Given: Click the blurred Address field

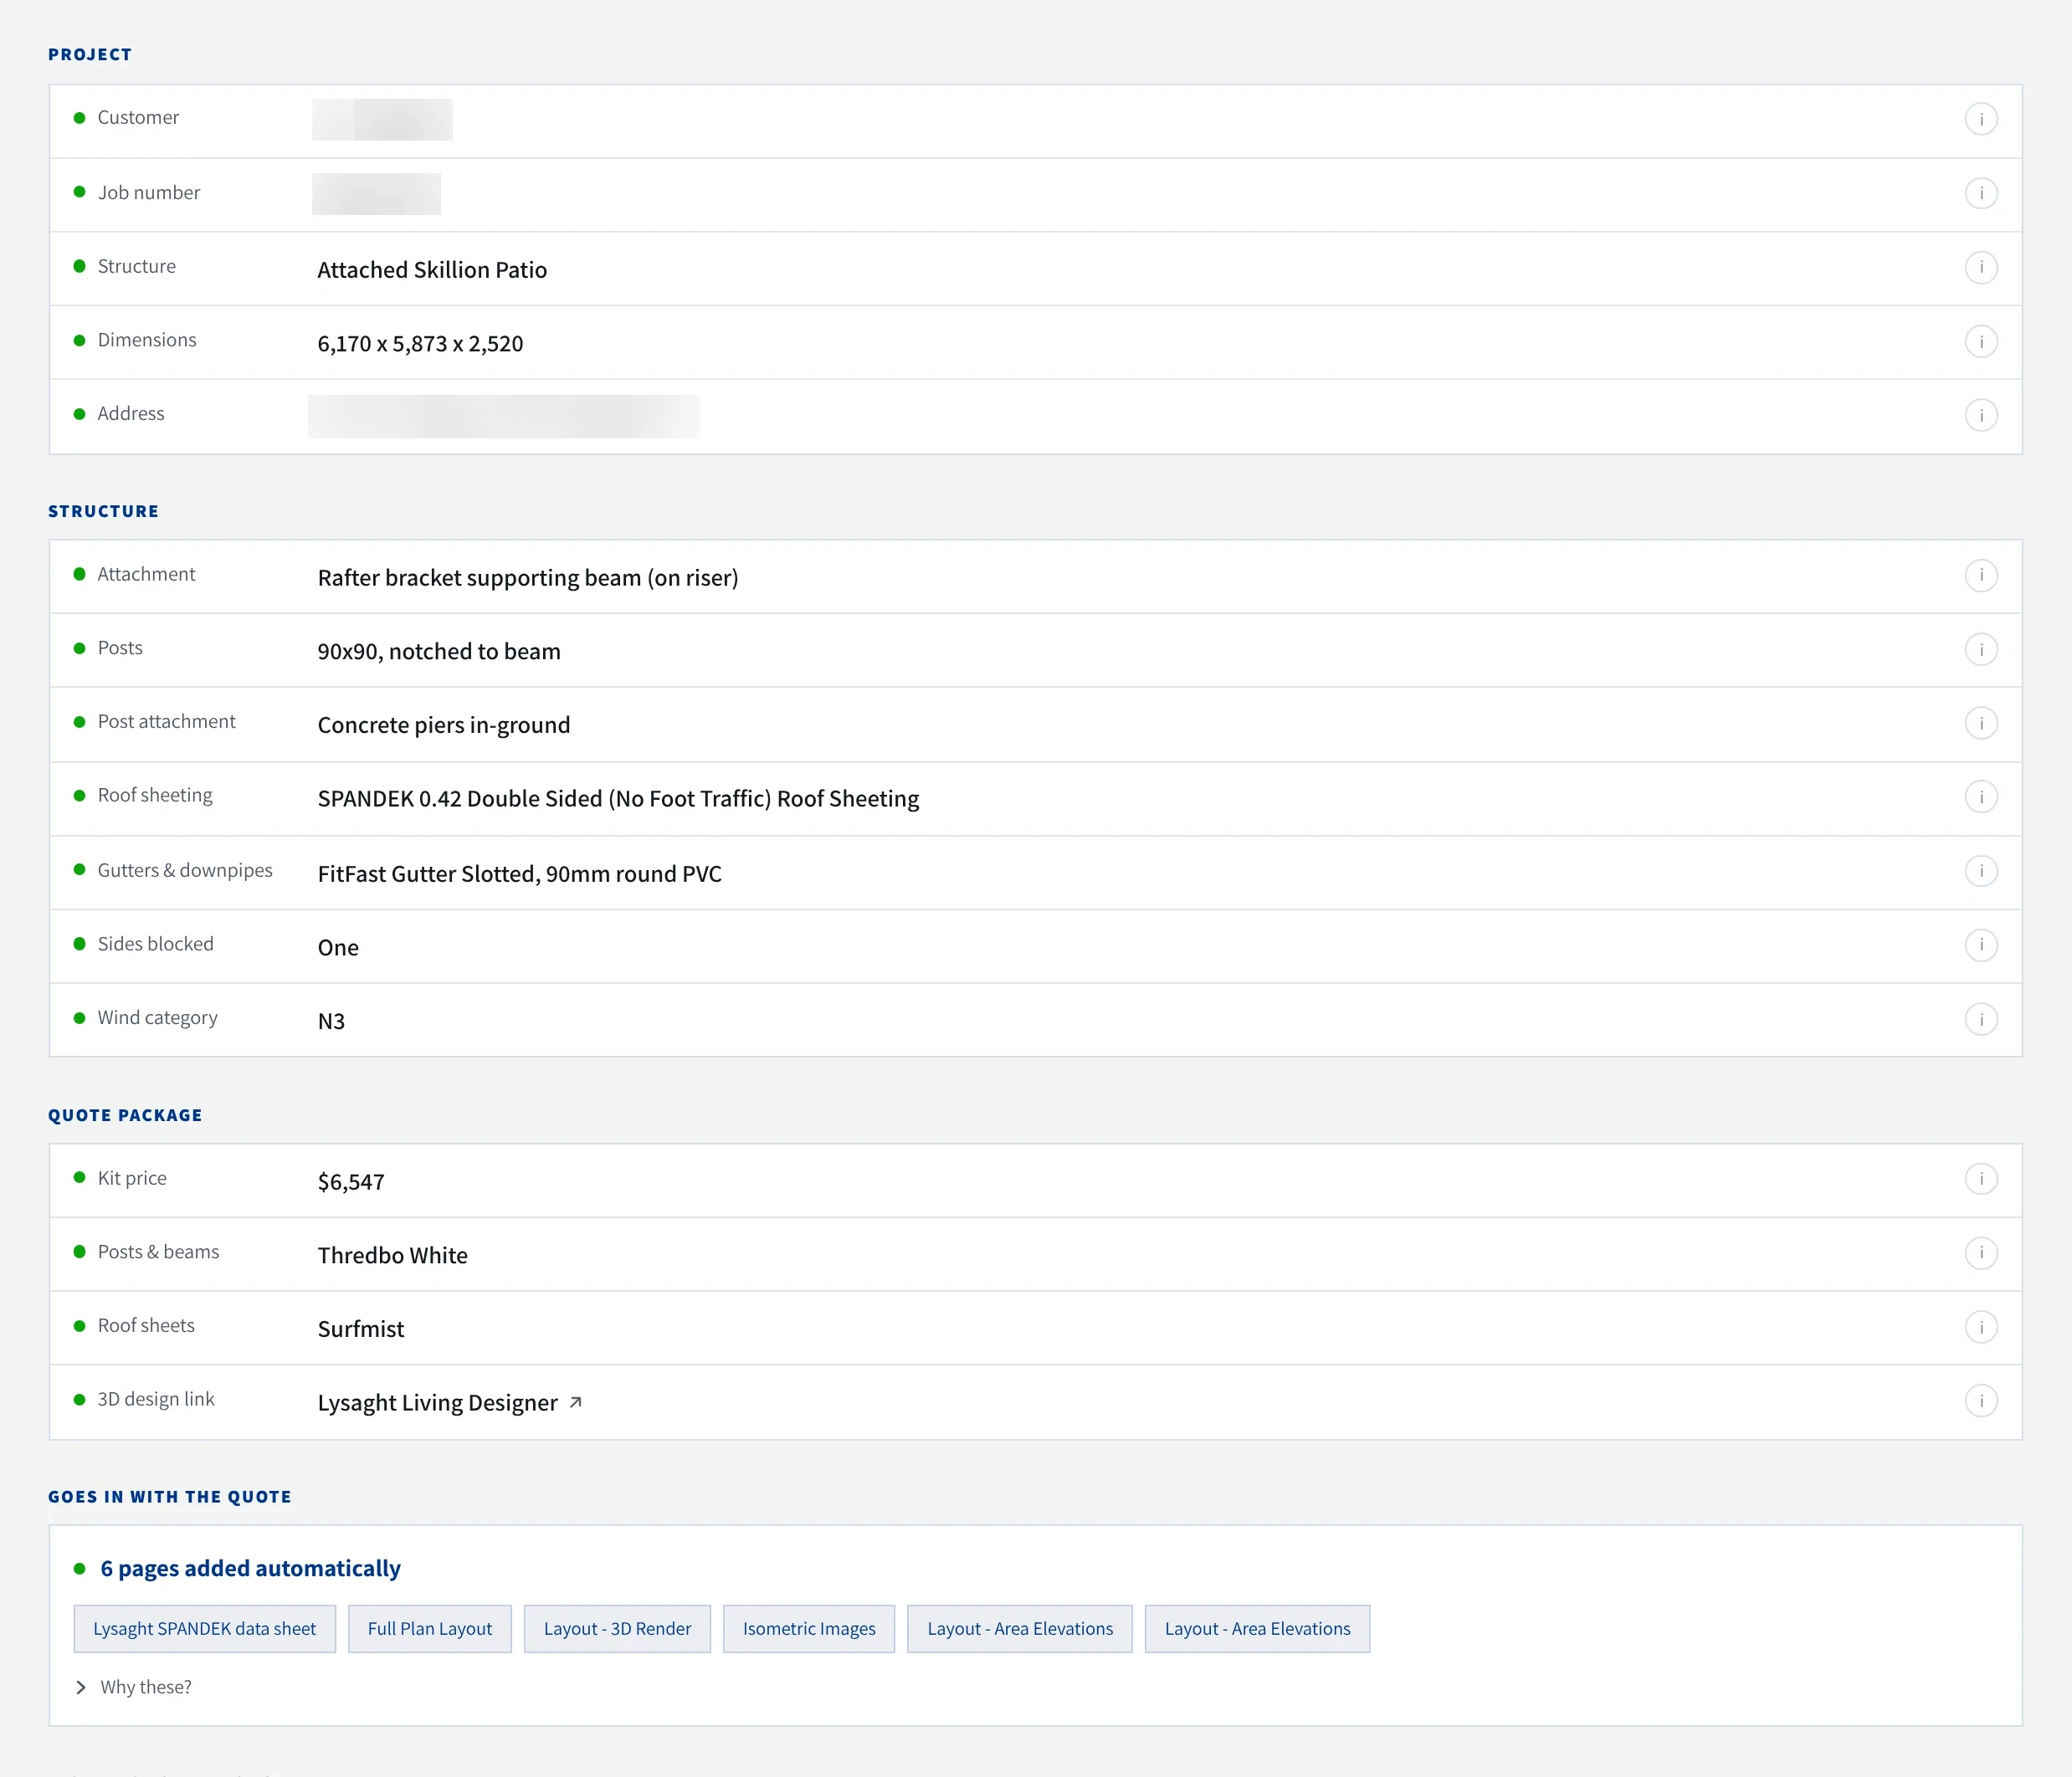Looking at the screenshot, I should pos(503,416).
